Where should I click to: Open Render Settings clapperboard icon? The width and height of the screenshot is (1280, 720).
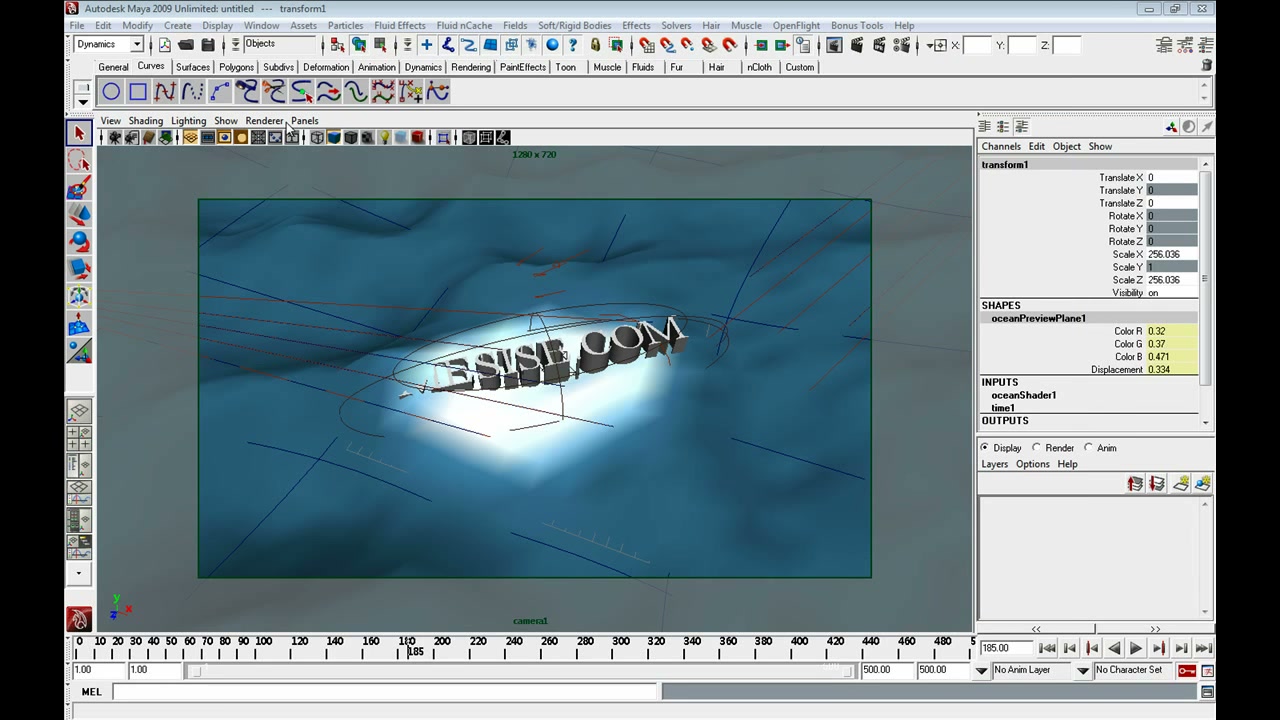coord(903,45)
